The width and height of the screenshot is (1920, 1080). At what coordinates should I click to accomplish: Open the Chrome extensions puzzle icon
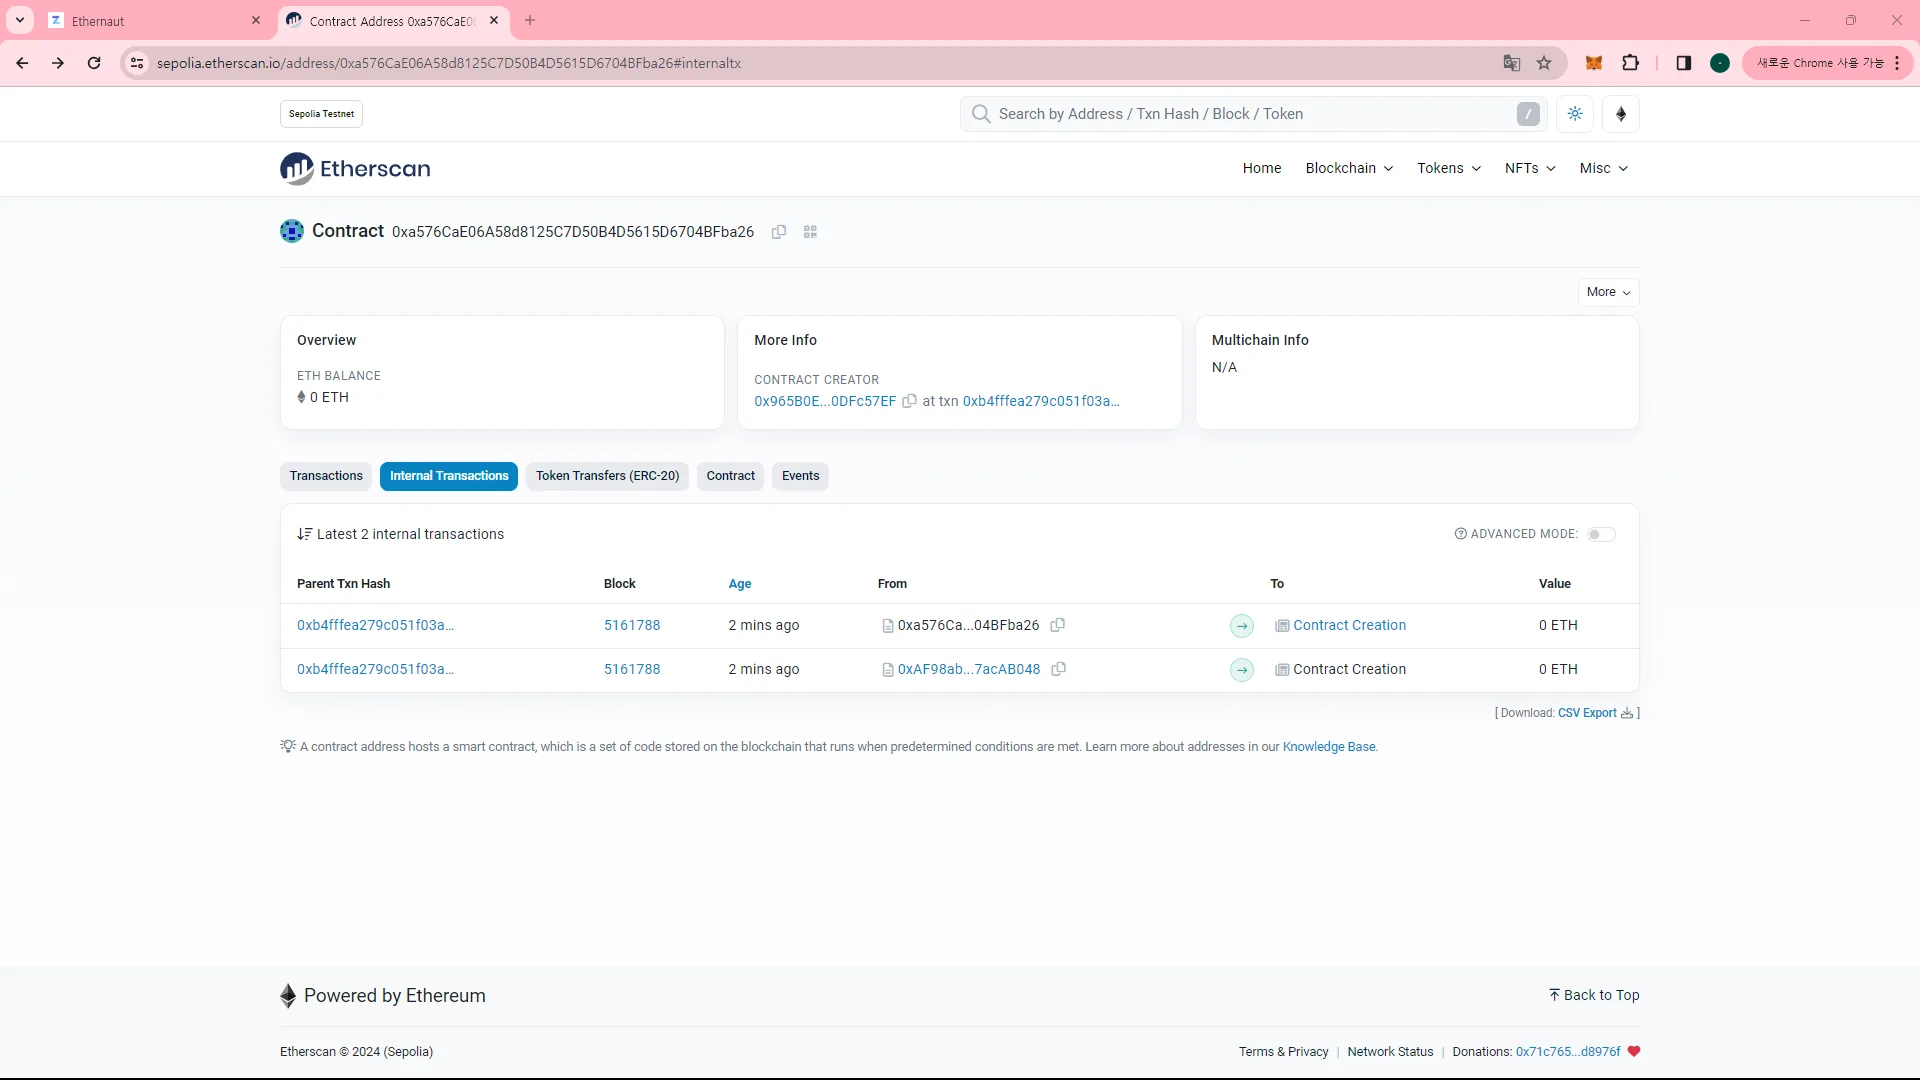point(1631,63)
